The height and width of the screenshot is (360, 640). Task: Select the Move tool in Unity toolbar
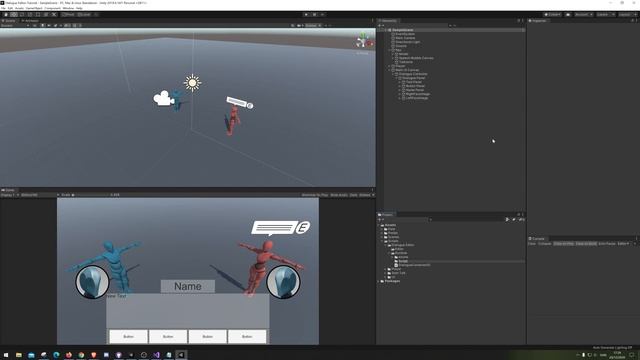point(14,14)
